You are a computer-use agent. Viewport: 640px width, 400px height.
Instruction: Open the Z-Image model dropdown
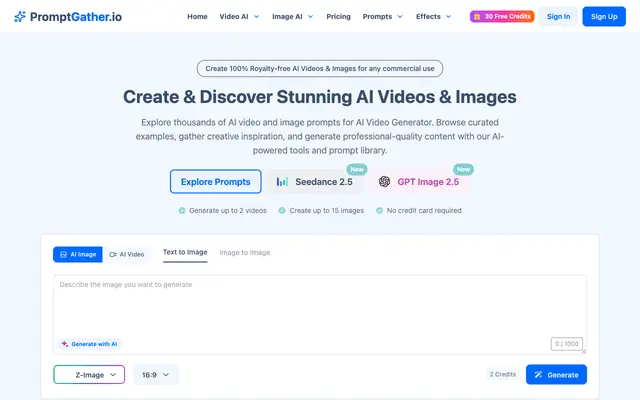(89, 375)
